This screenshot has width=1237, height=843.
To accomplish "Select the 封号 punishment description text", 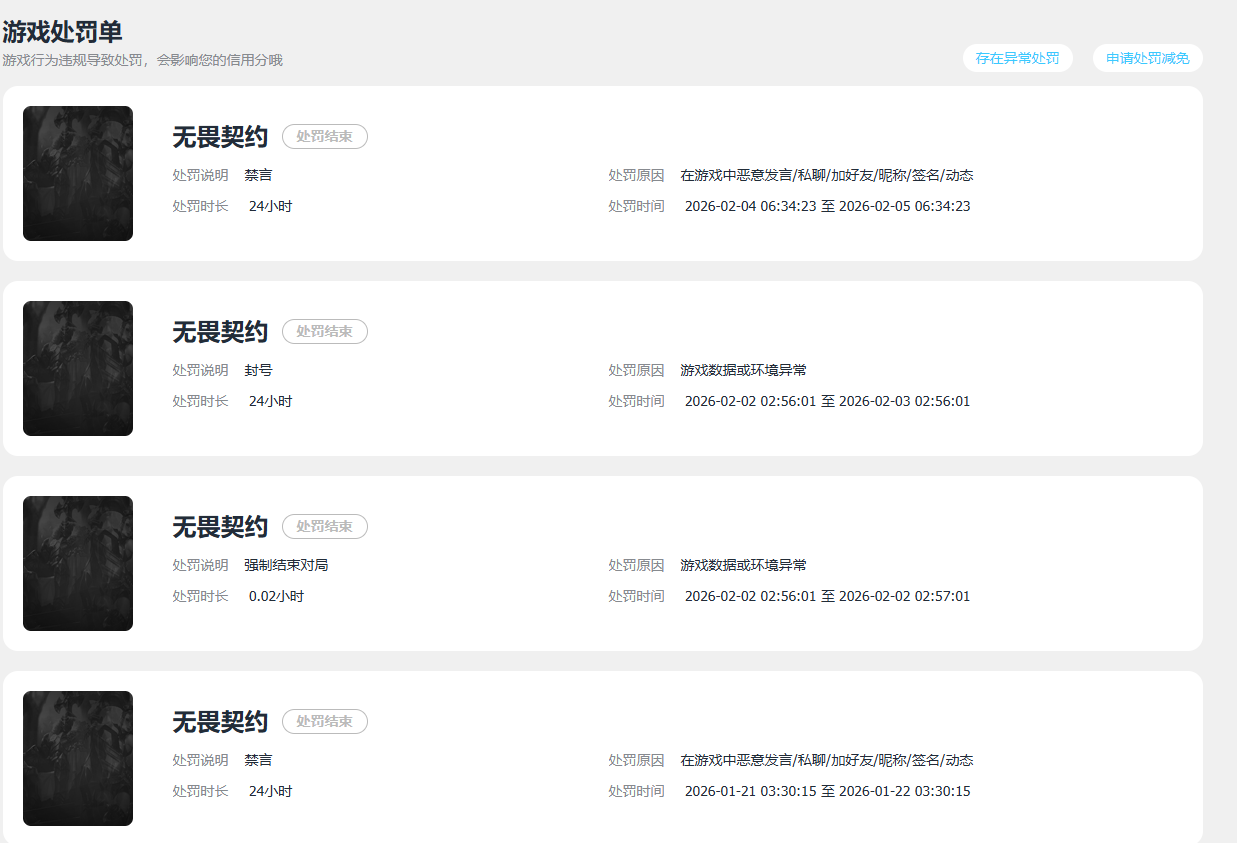I will (x=258, y=370).
